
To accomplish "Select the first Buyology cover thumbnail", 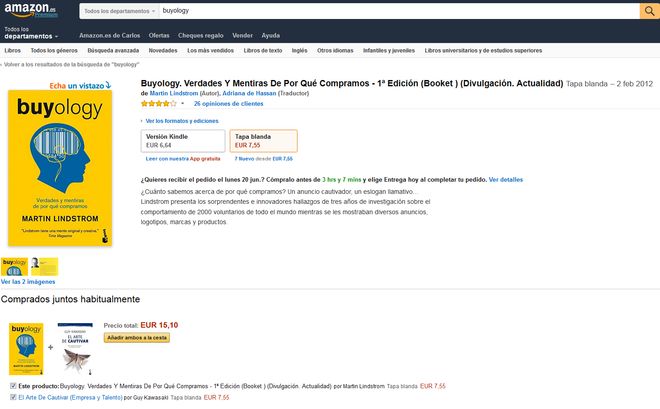I will [x=14, y=266].
